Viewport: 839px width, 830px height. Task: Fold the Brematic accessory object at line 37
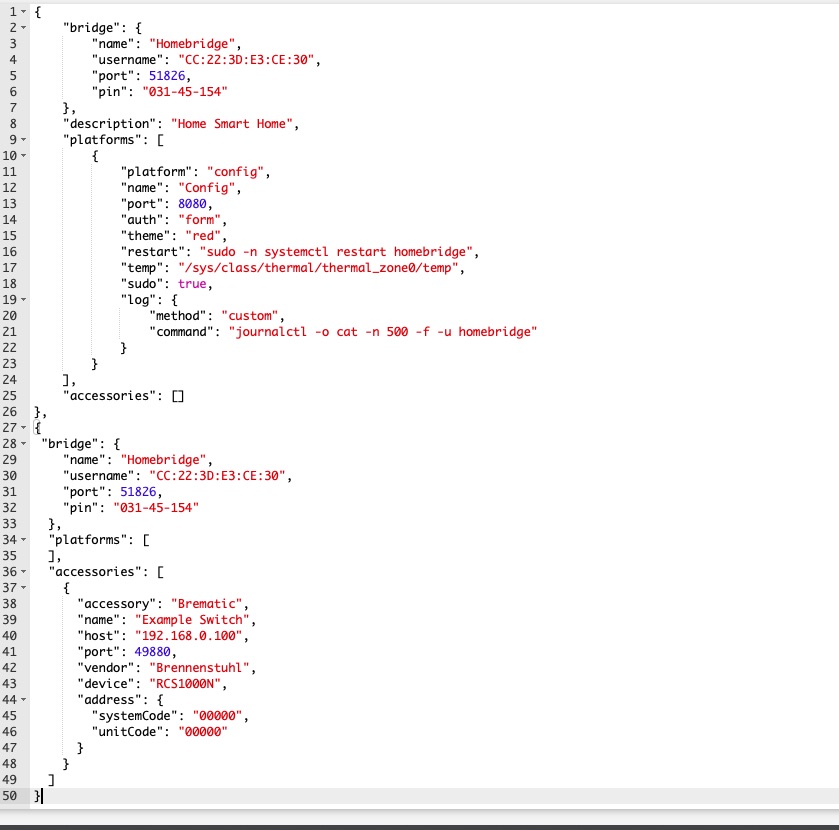point(24,588)
